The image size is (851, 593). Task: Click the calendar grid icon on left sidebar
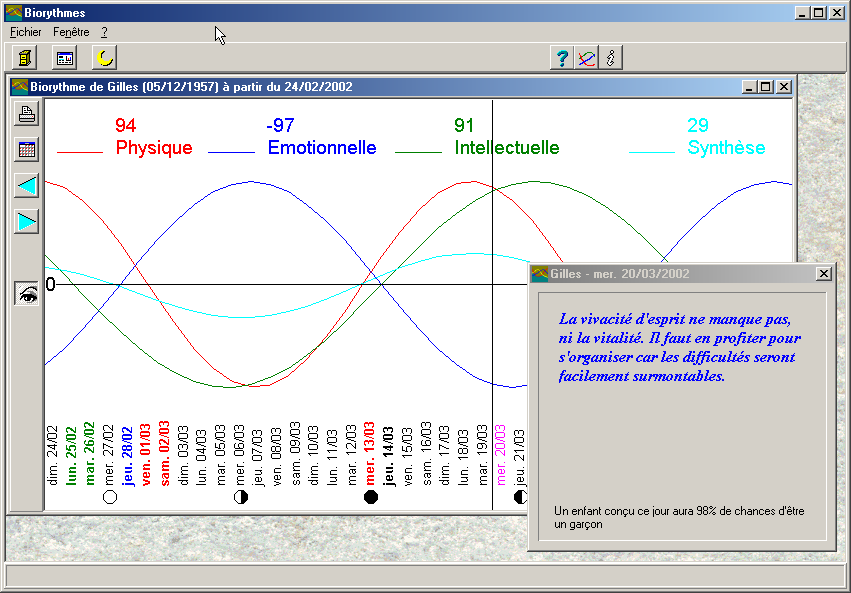pyautogui.click(x=27, y=149)
